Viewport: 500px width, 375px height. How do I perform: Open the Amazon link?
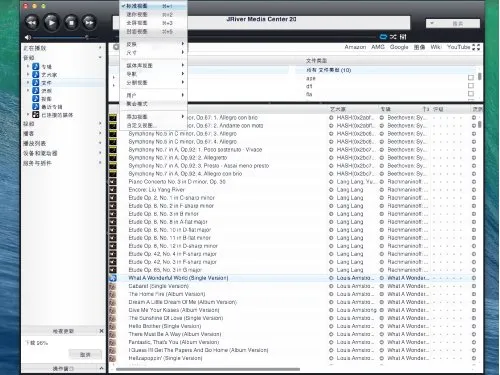[355, 47]
